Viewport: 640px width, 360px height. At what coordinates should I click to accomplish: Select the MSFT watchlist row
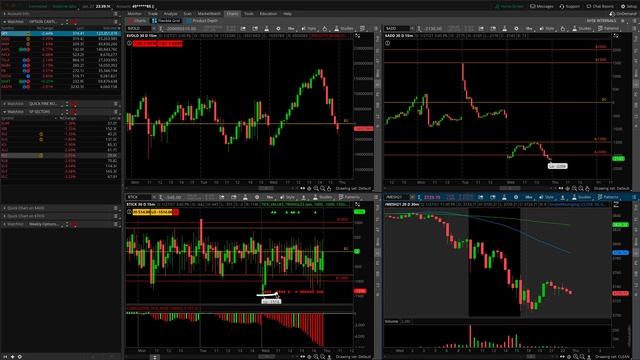(60, 81)
